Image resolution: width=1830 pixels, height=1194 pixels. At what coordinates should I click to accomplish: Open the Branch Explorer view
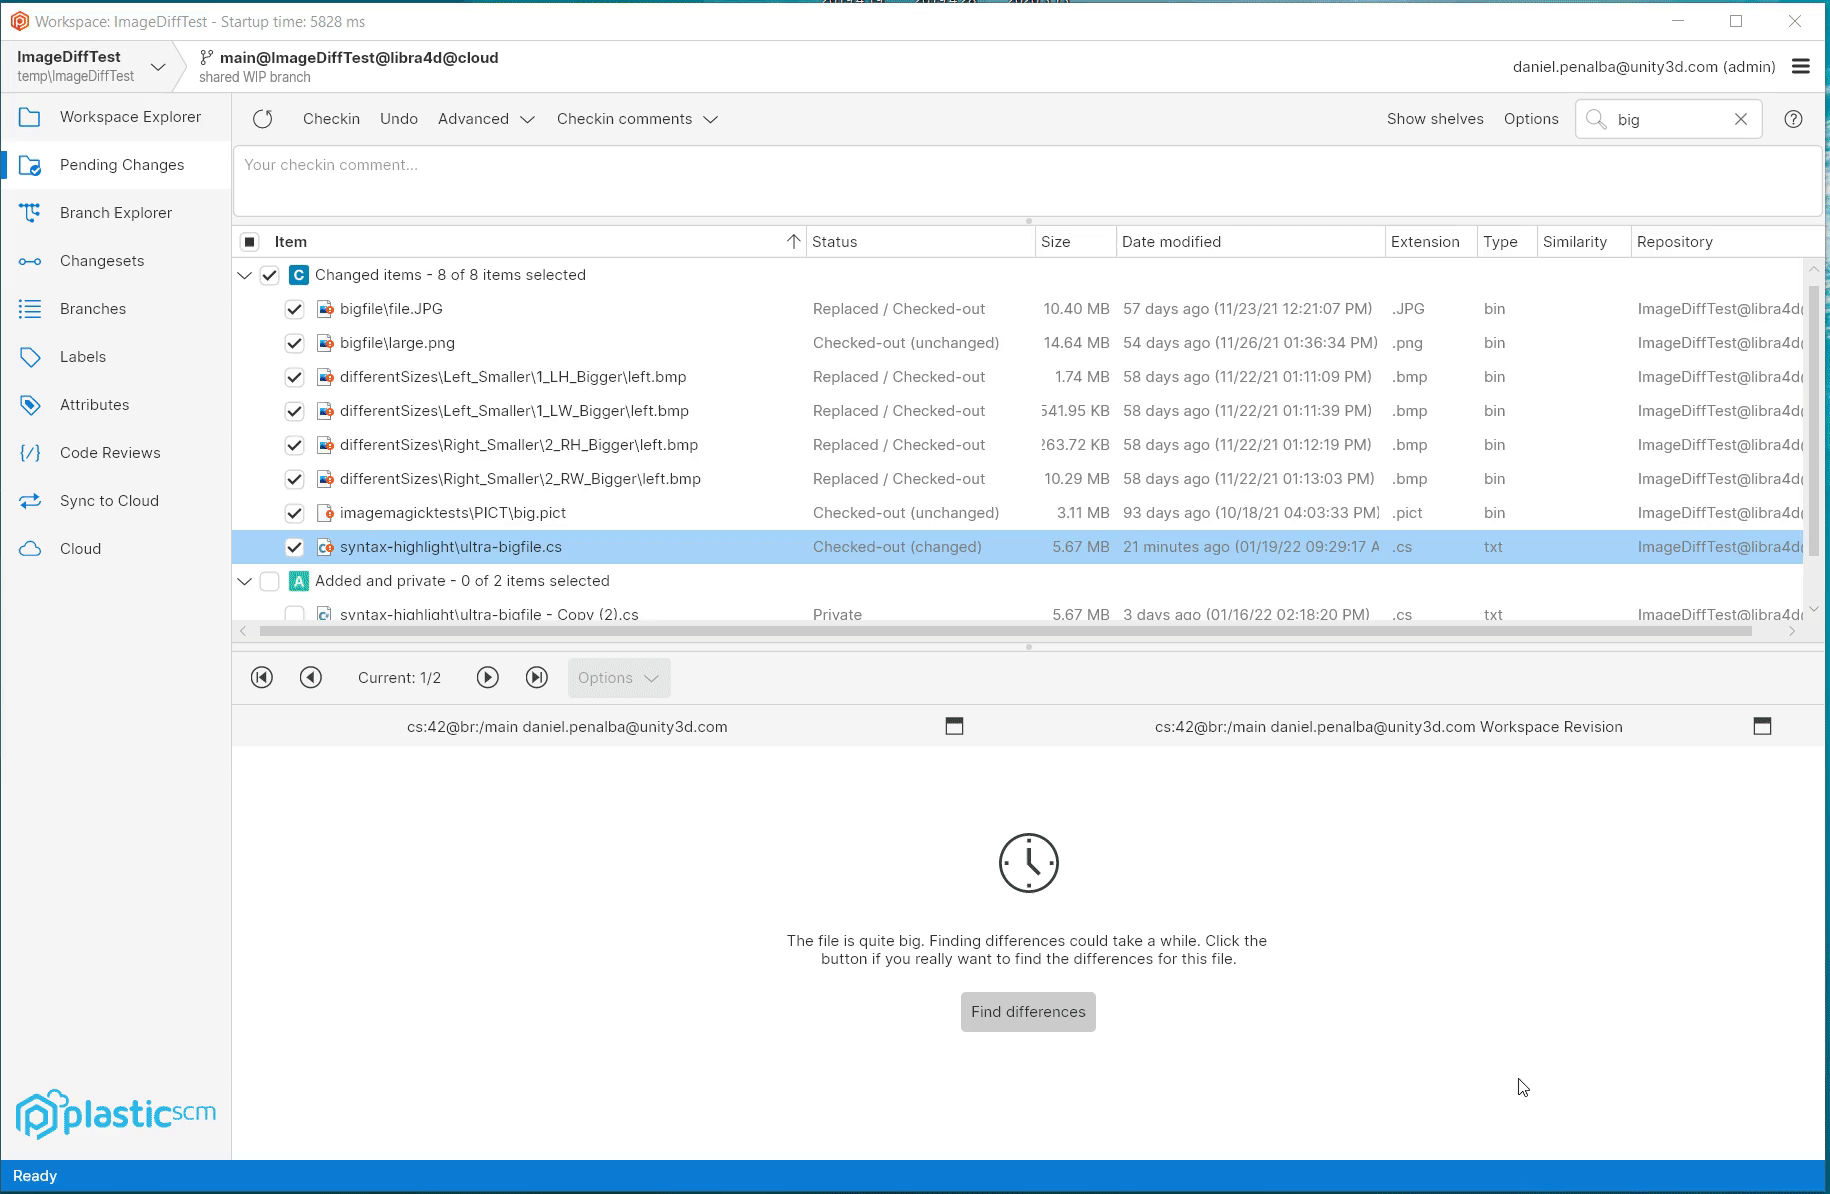click(x=116, y=212)
